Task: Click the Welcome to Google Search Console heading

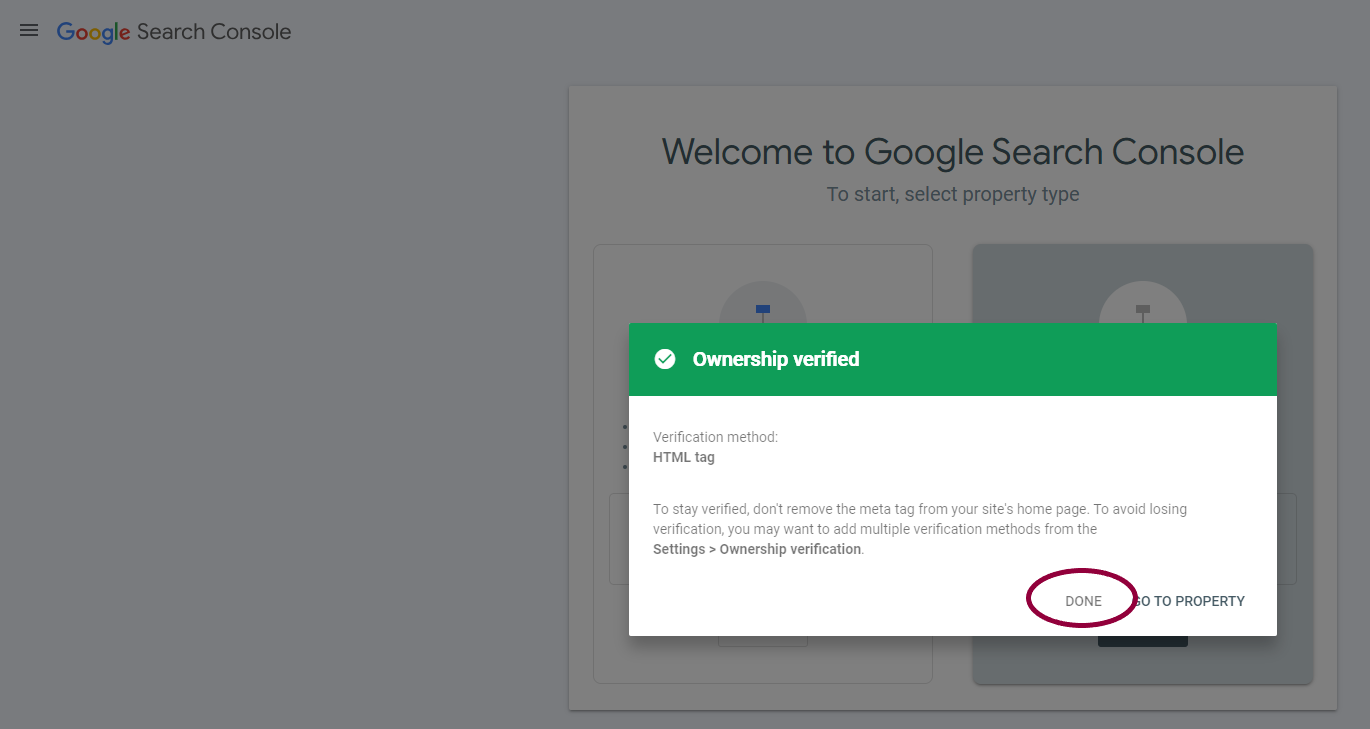Action: click(953, 152)
